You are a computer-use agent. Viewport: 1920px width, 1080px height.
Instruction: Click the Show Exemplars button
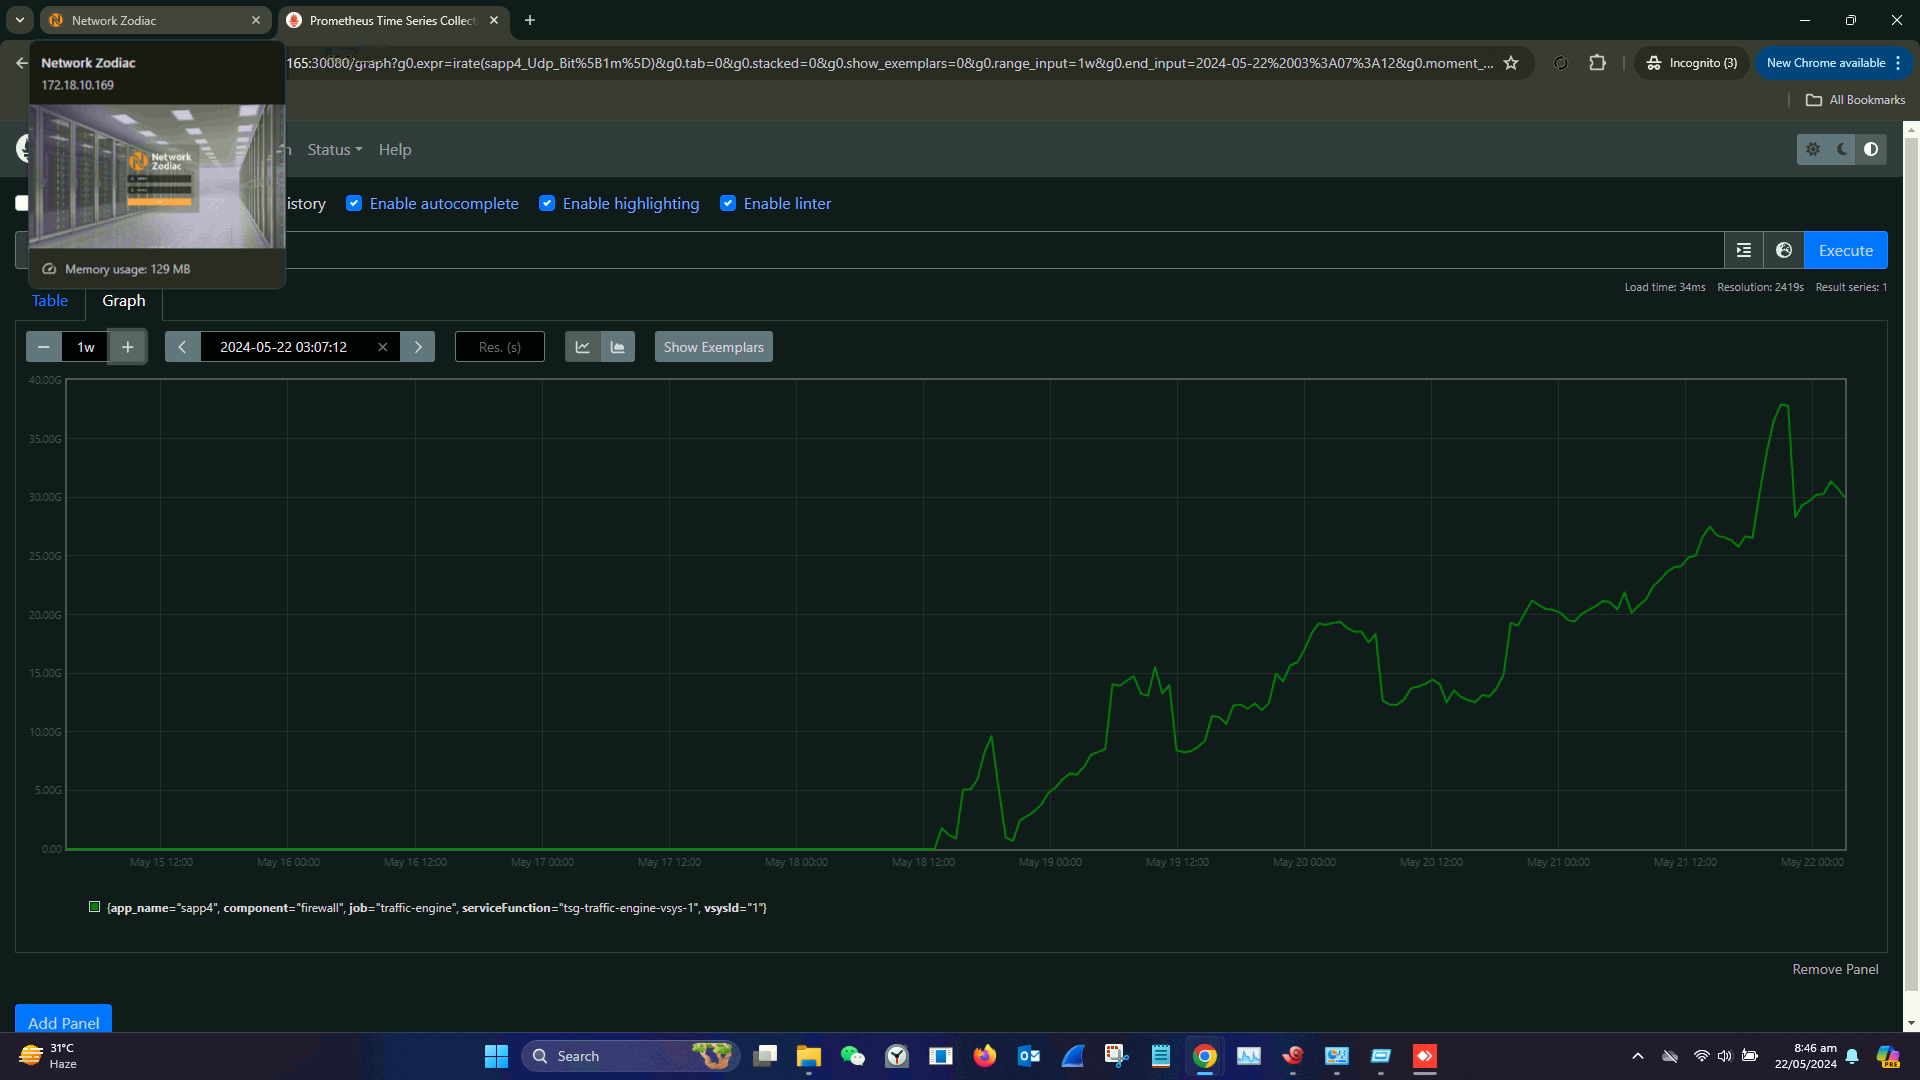pyautogui.click(x=713, y=347)
